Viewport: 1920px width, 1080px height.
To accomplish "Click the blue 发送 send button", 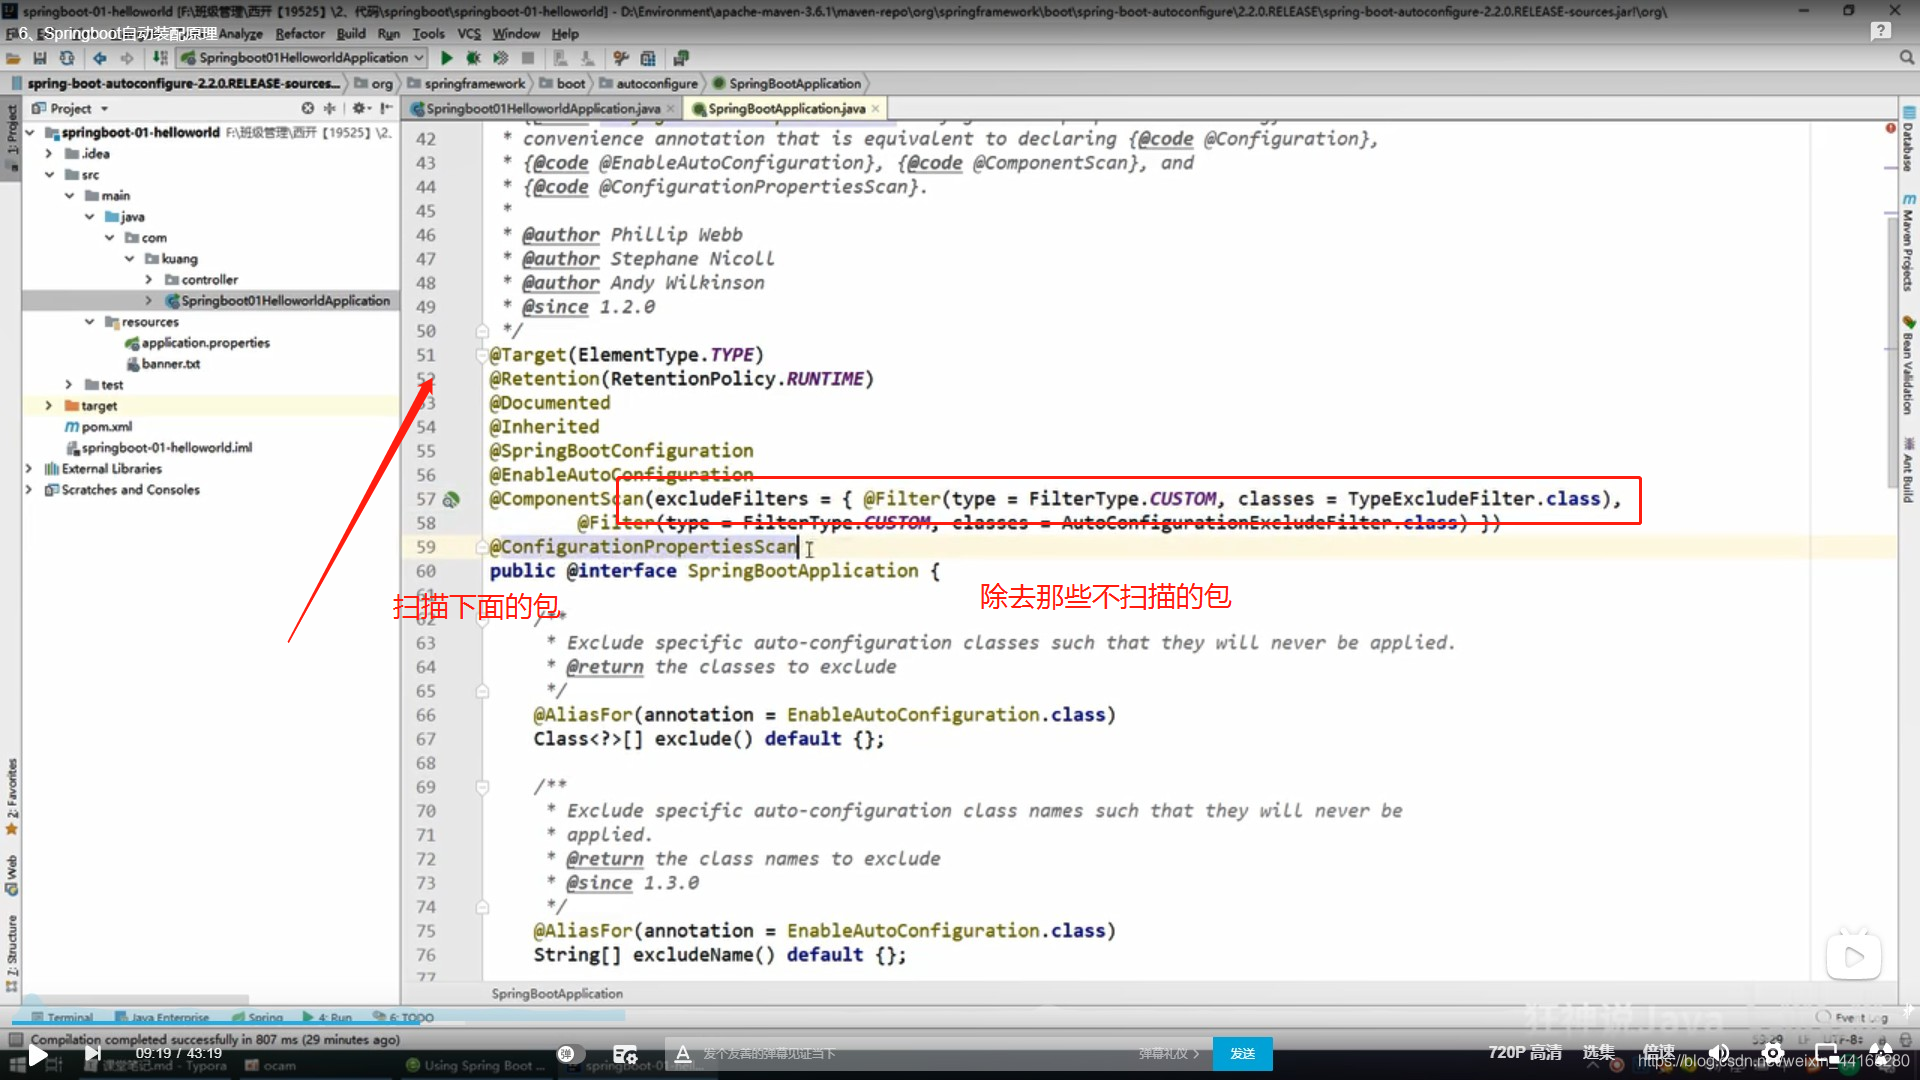I will click(x=1242, y=1053).
